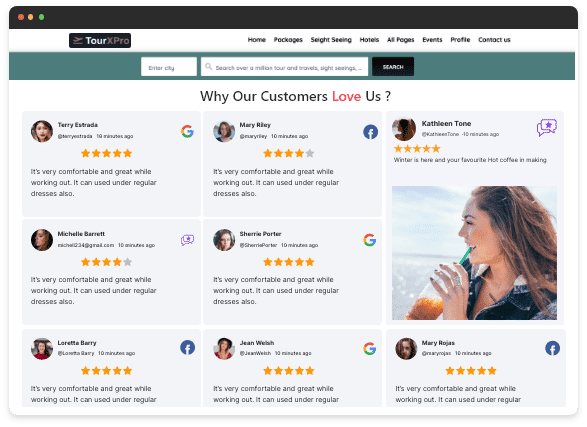This screenshot has width=587, height=427.
Task: Go to the Hotels page
Action: pyautogui.click(x=369, y=40)
